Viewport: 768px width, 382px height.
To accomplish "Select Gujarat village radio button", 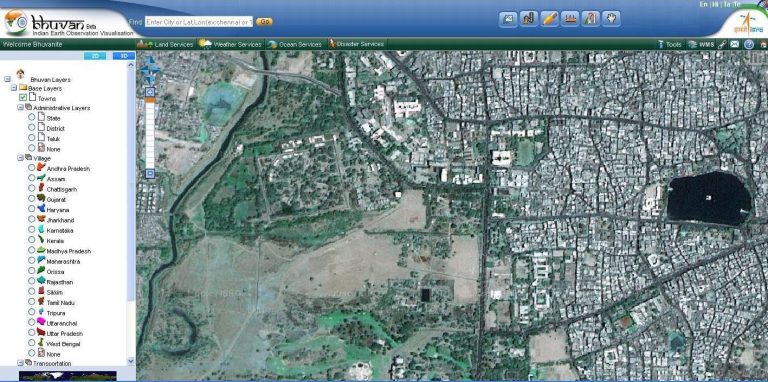I will point(31,198).
